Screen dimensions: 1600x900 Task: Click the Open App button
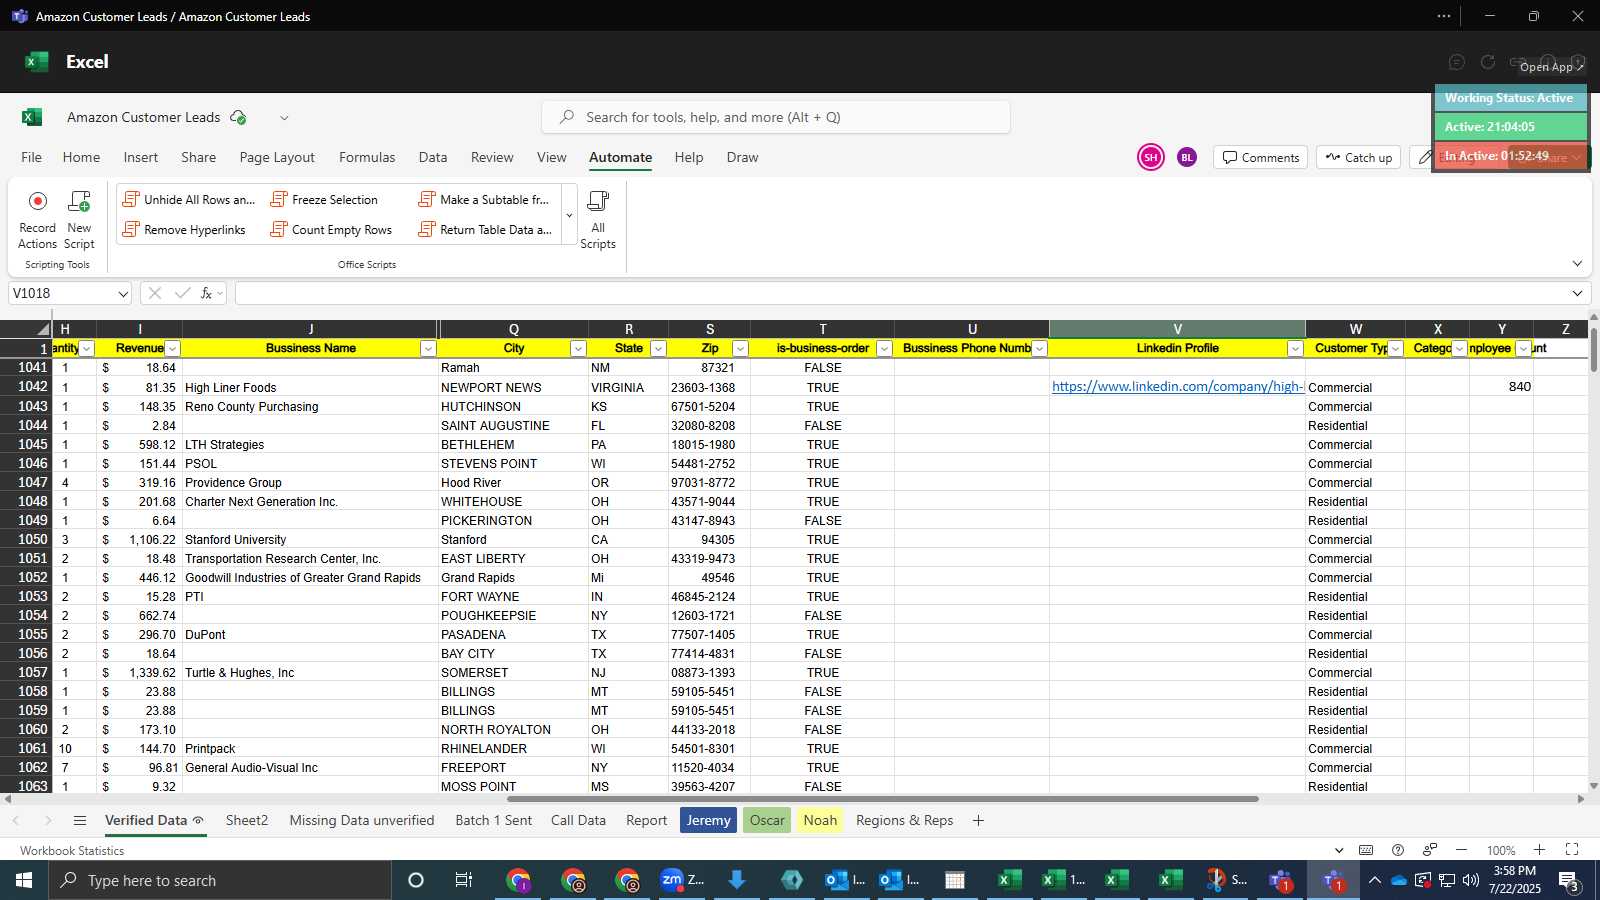click(1552, 67)
